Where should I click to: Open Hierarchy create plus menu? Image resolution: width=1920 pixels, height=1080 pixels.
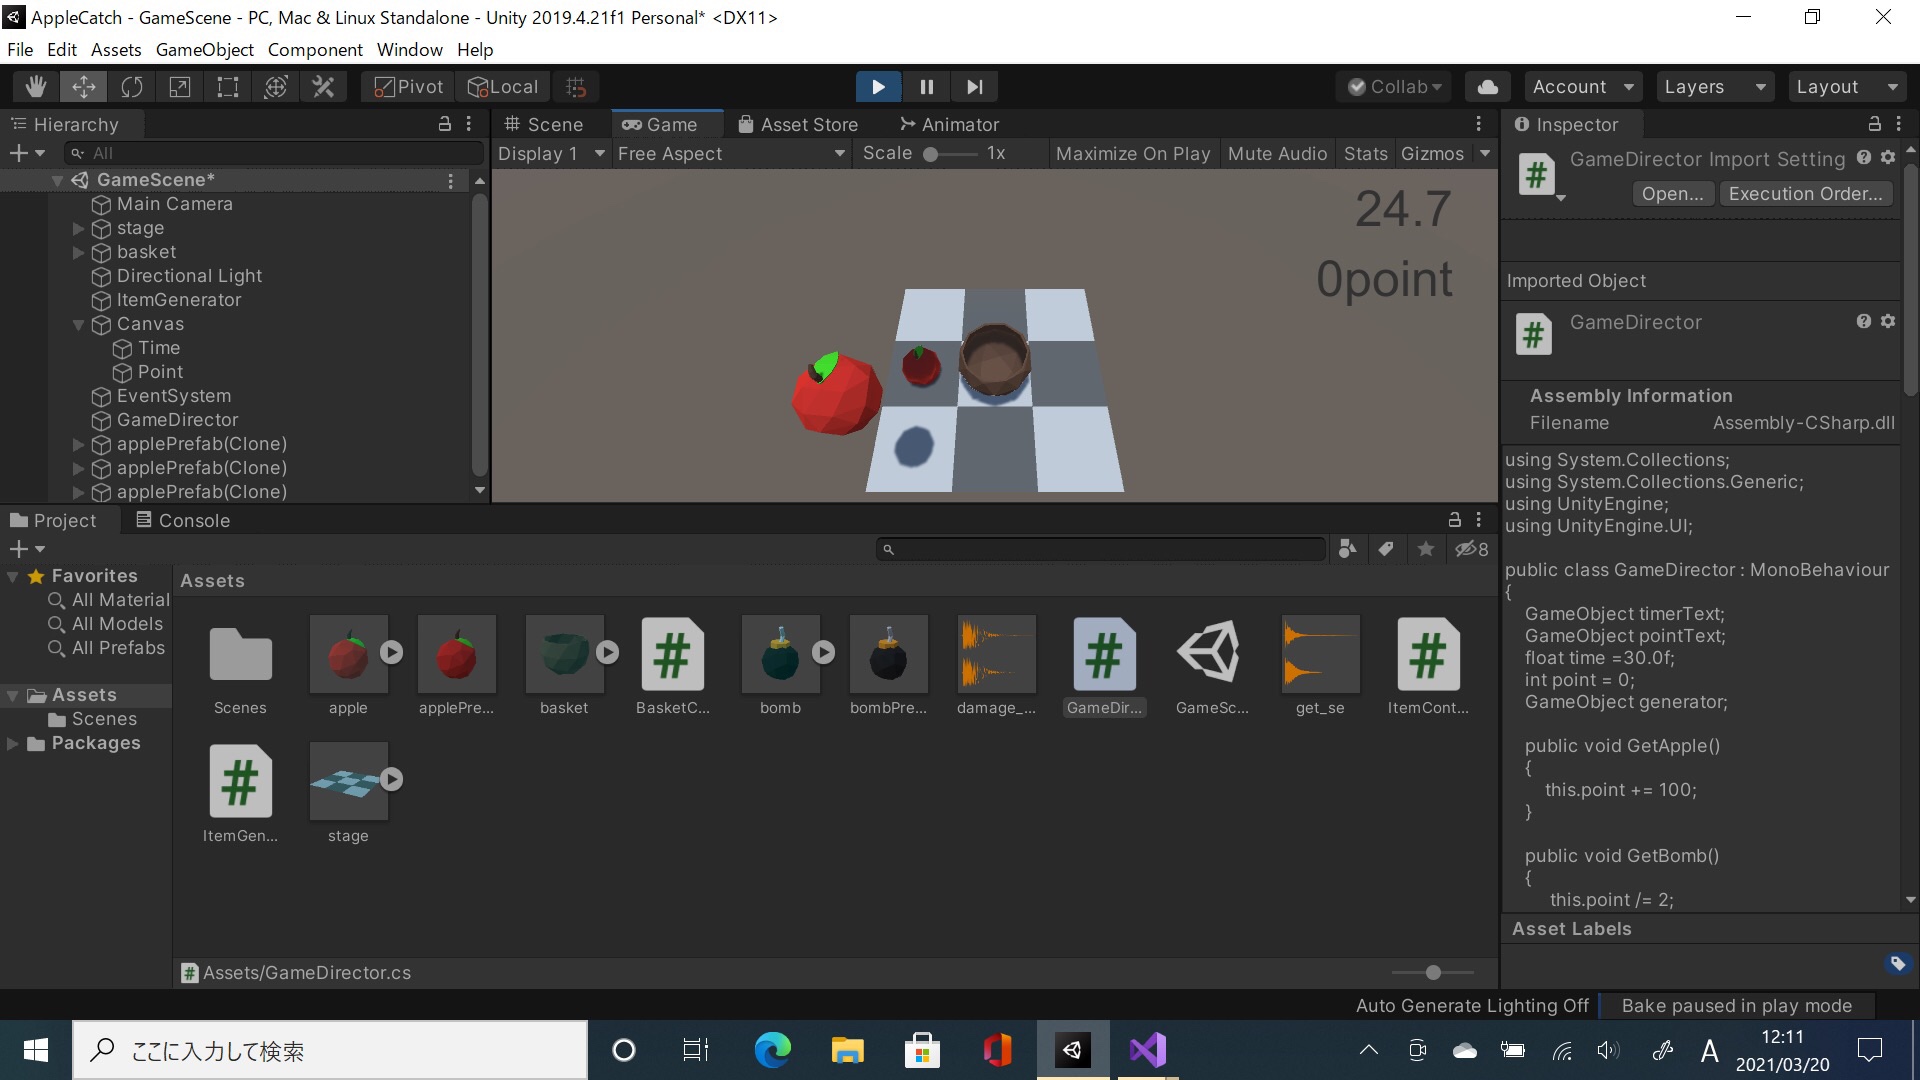[26, 153]
